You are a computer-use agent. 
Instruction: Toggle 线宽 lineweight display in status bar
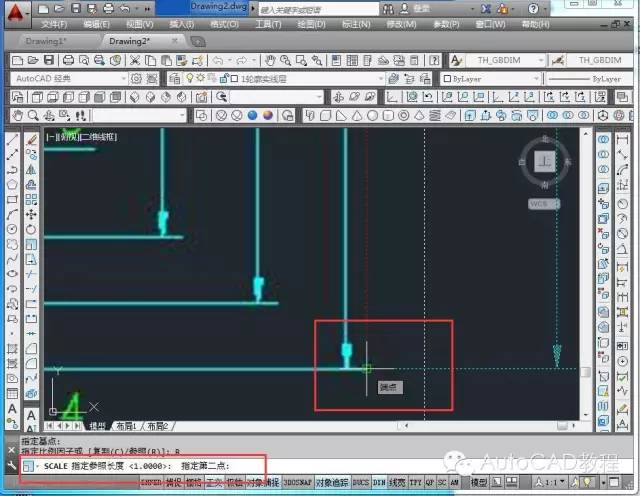click(397, 482)
